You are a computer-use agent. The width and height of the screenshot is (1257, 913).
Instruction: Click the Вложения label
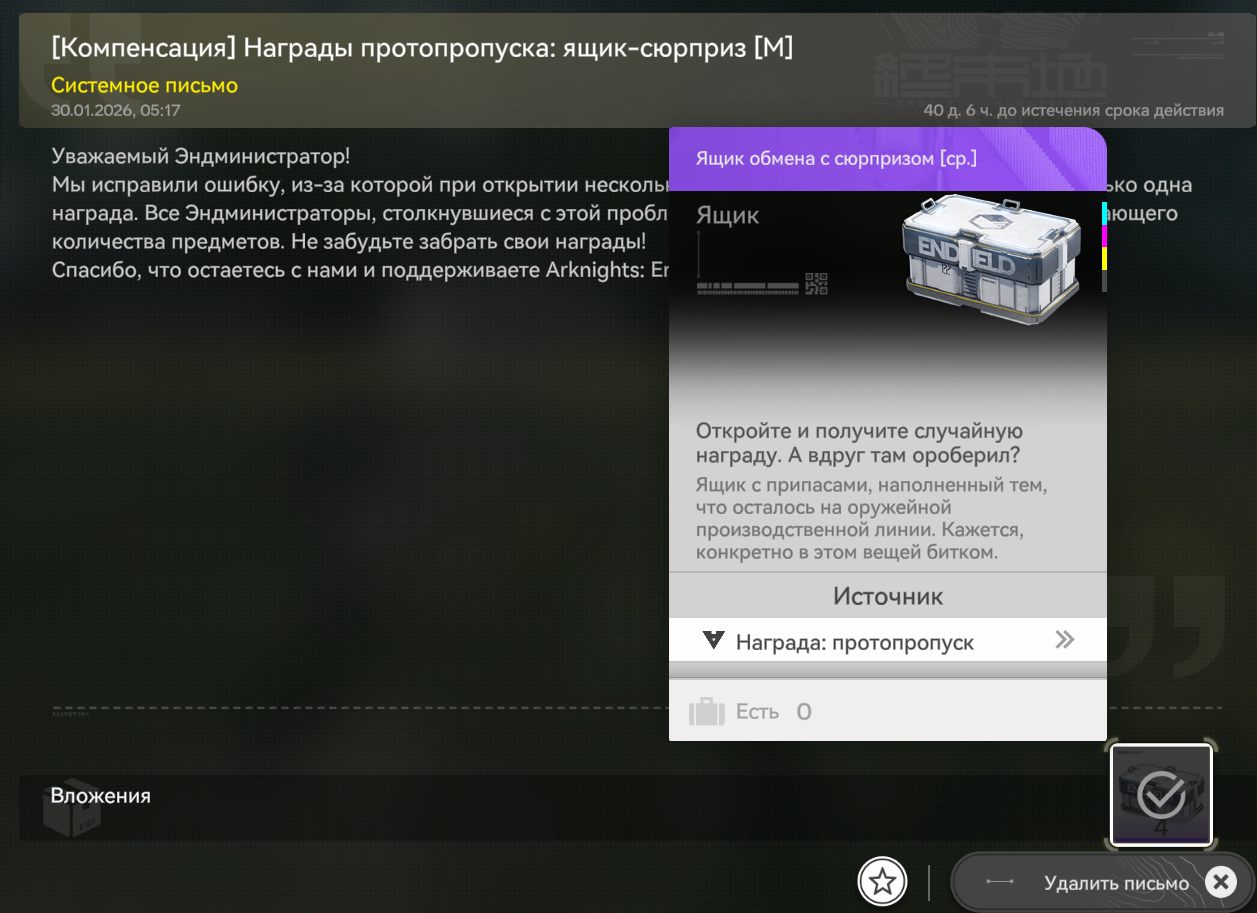pos(101,796)
